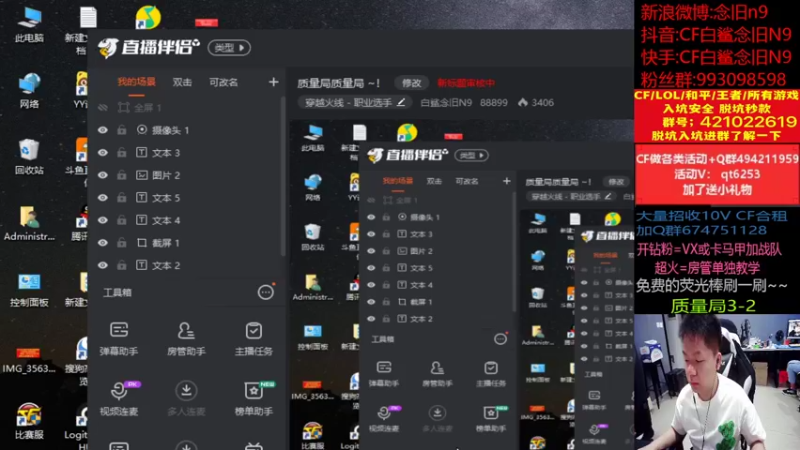800x450 pixels.
Task: Open 网络 desktop icon
Action: pos(29,90)
